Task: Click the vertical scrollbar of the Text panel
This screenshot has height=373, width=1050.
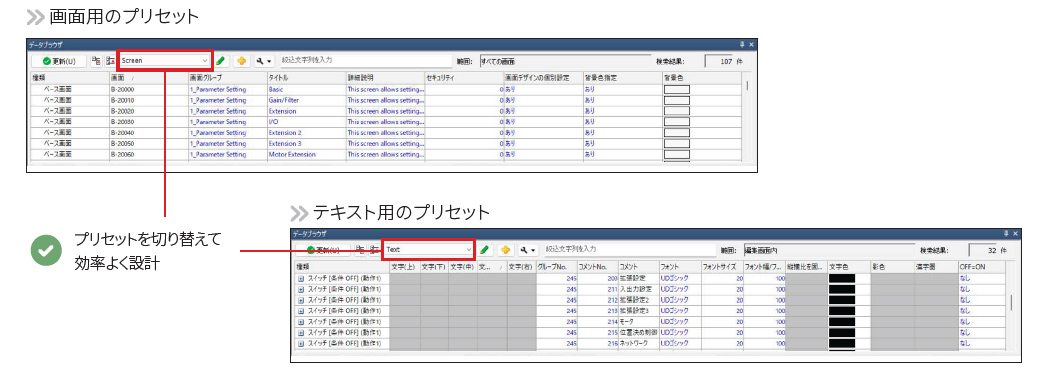Action: [1011, 303]
